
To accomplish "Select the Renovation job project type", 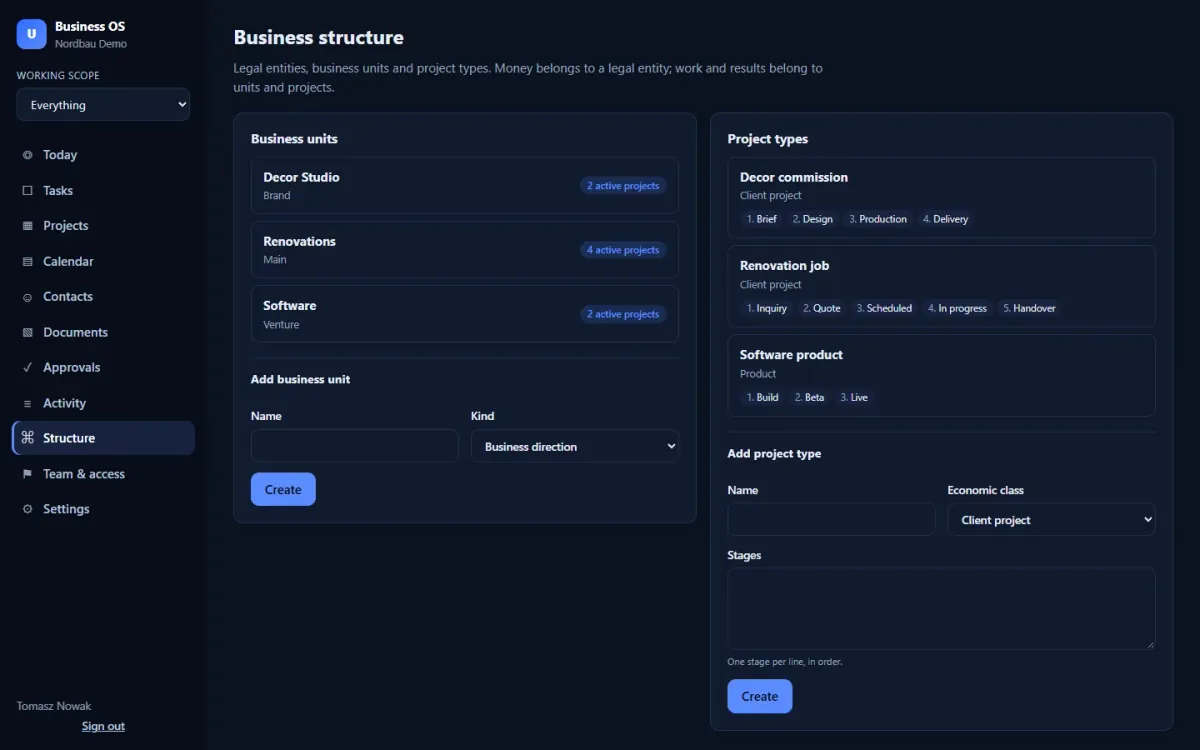I will pyautogui.click(x=941, y=286).
